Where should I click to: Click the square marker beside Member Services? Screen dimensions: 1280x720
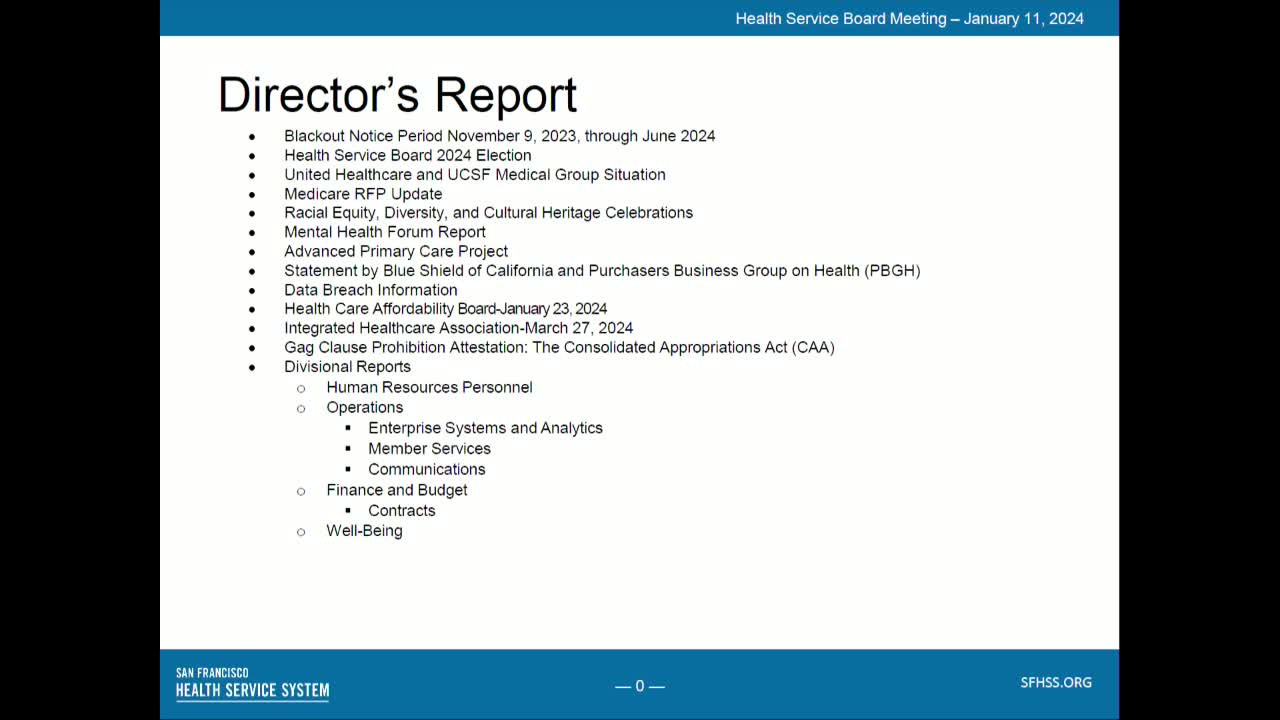point(349,449)
